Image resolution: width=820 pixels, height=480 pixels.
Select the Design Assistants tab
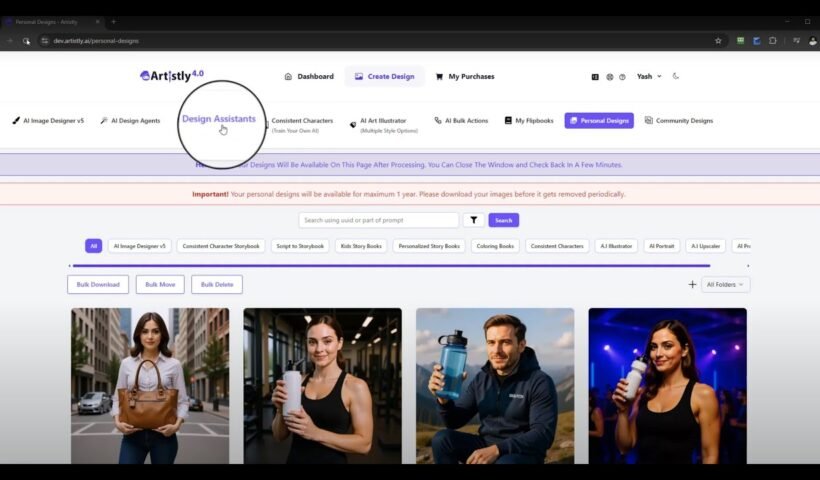(219, 119)
